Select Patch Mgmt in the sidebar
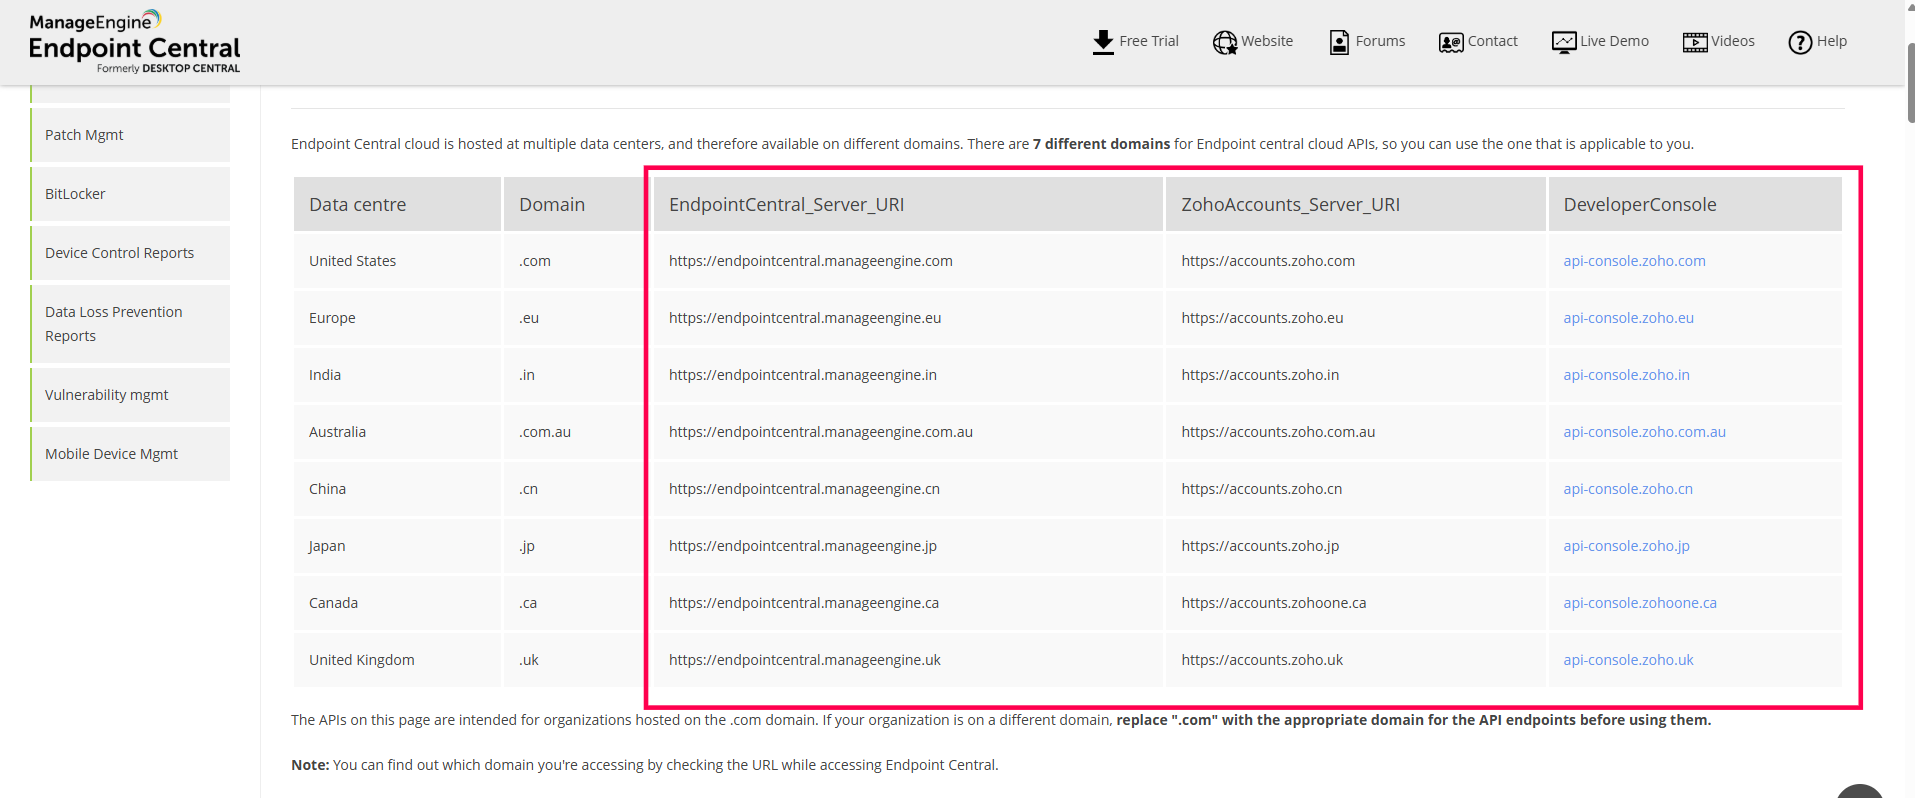 [x=131, y=135]
